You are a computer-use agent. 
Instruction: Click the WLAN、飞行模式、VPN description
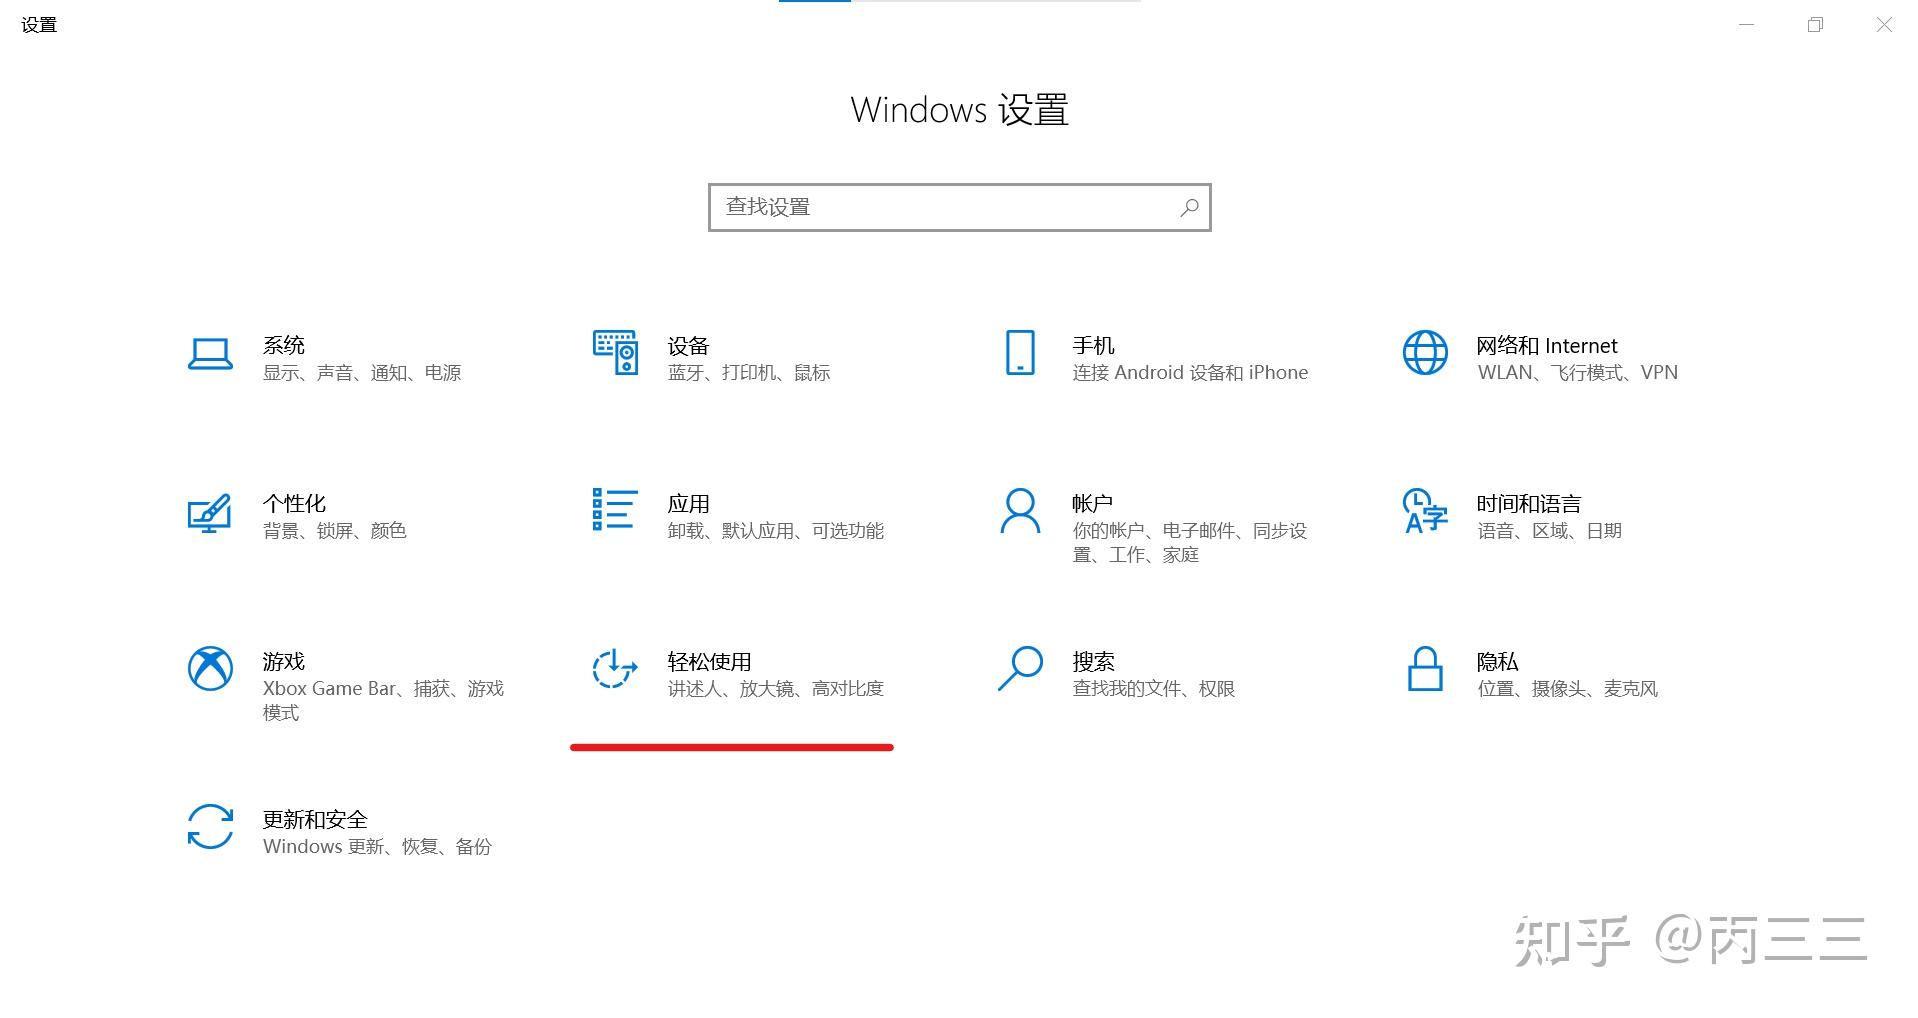pos(1576,371)
